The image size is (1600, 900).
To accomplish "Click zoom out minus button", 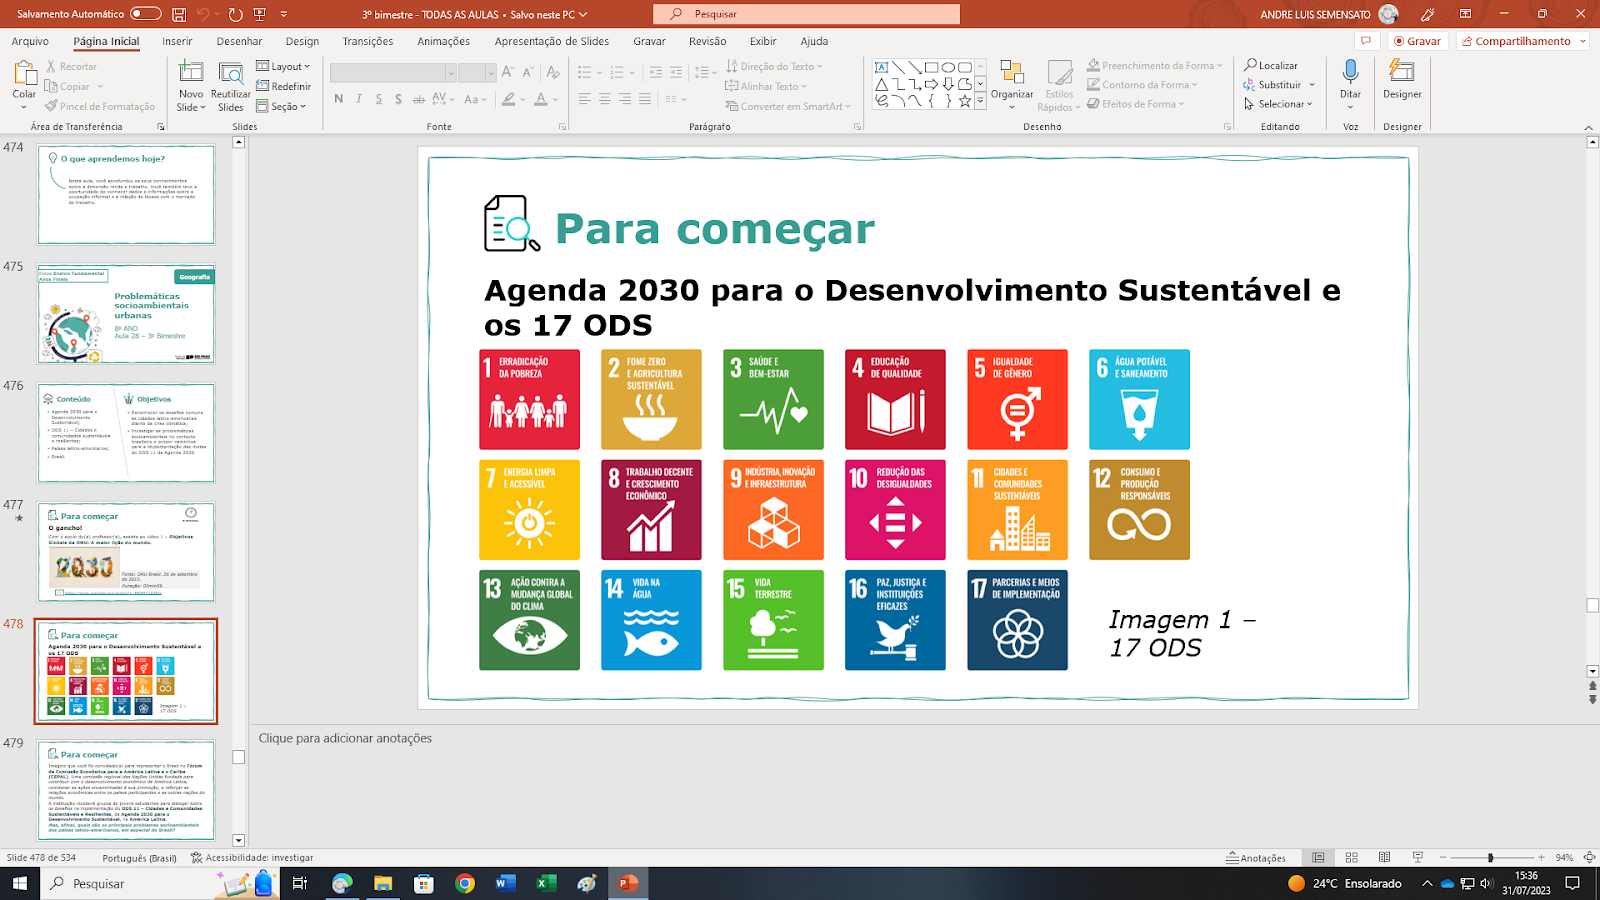I will click(x=1442, y=857).
